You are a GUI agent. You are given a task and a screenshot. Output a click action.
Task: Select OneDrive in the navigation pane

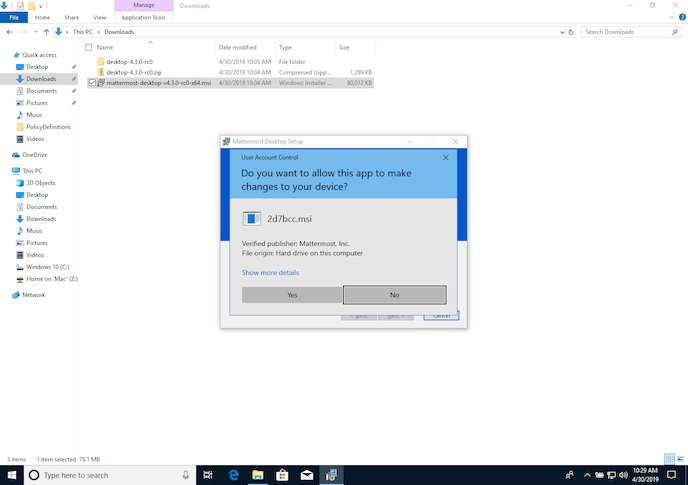[34, 155]
